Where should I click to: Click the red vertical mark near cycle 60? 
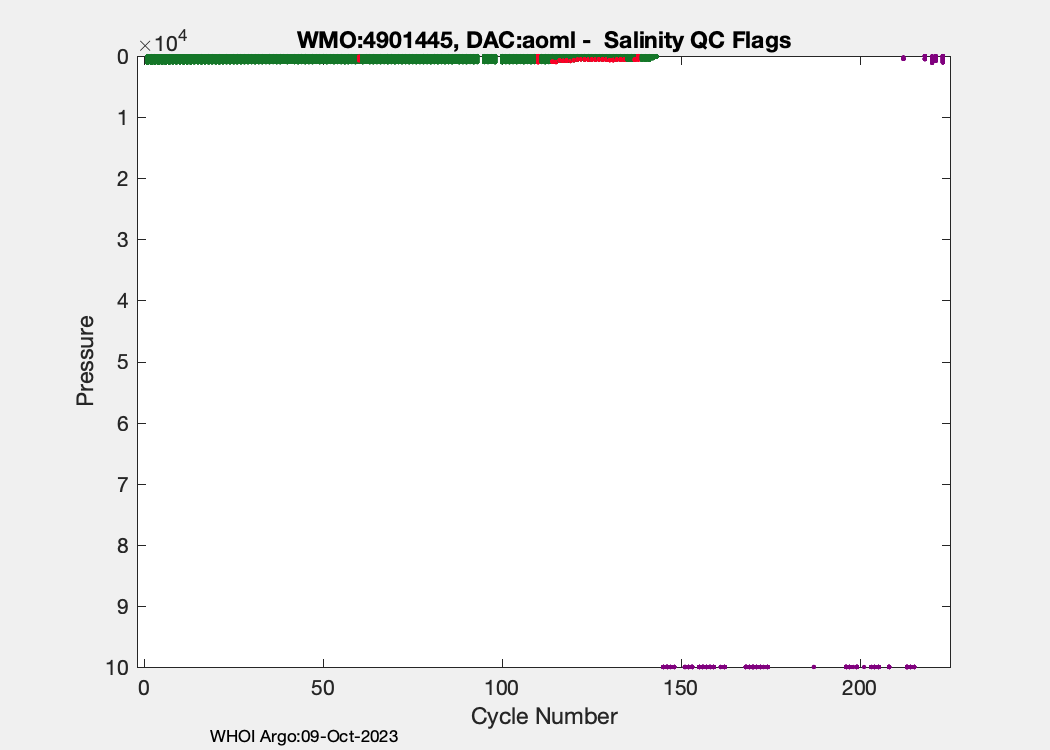click(x=359, y=59)
